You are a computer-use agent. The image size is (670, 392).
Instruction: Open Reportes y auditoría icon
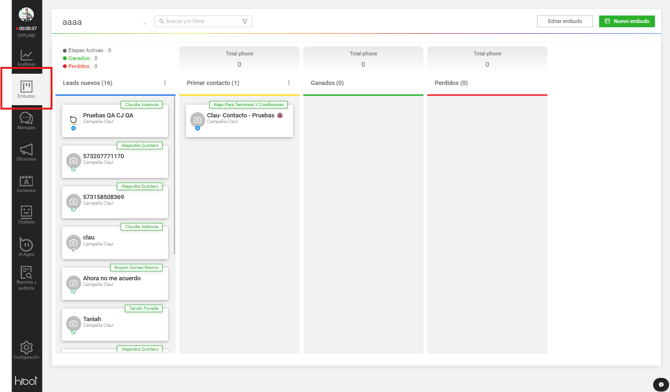[26, 278]
